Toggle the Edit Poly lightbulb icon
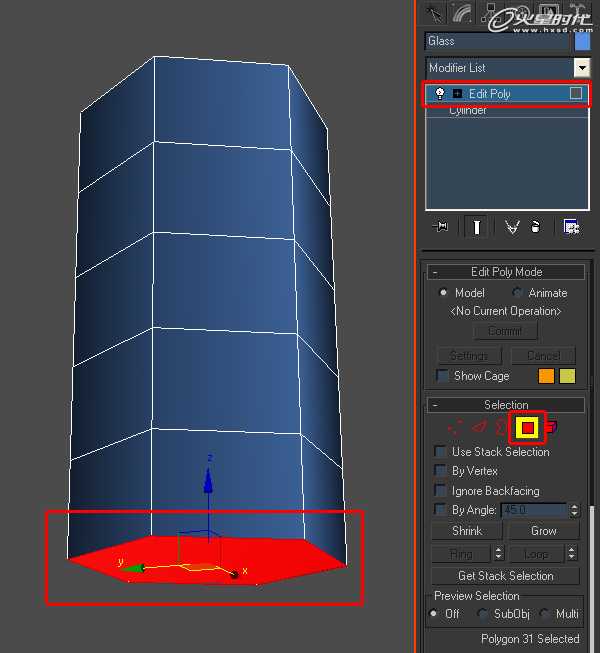Screen dimensions: 600x653 pyautogui.click(x=439, y=93)
